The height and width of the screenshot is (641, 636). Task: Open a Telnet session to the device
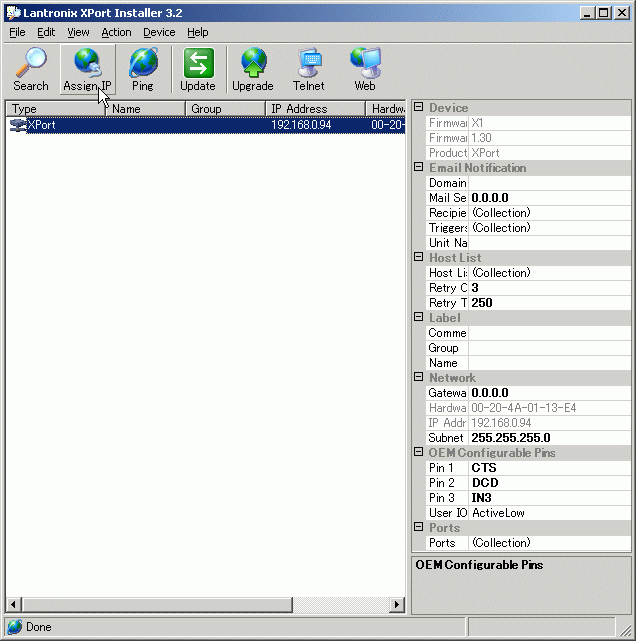[x=309, y=69]
